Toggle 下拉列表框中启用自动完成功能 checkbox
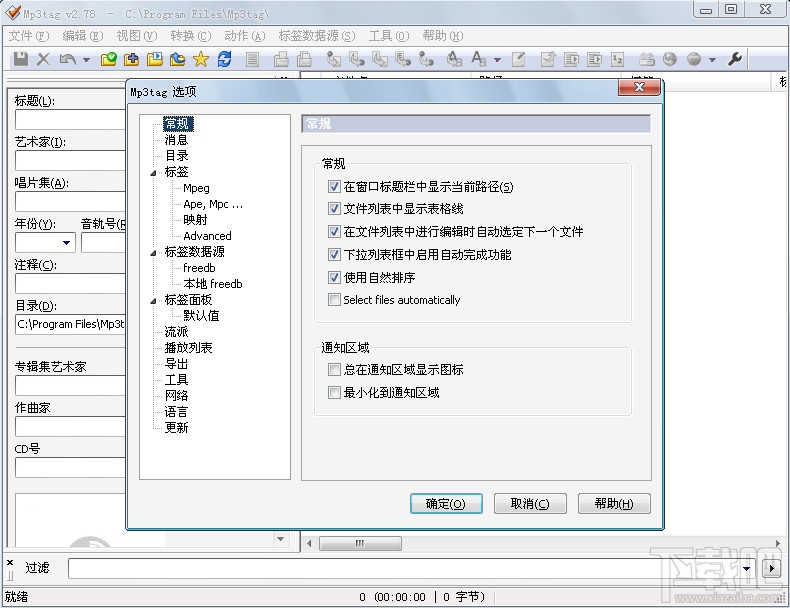Viewport: 790px width, 608px height. [x=334, y=254]
